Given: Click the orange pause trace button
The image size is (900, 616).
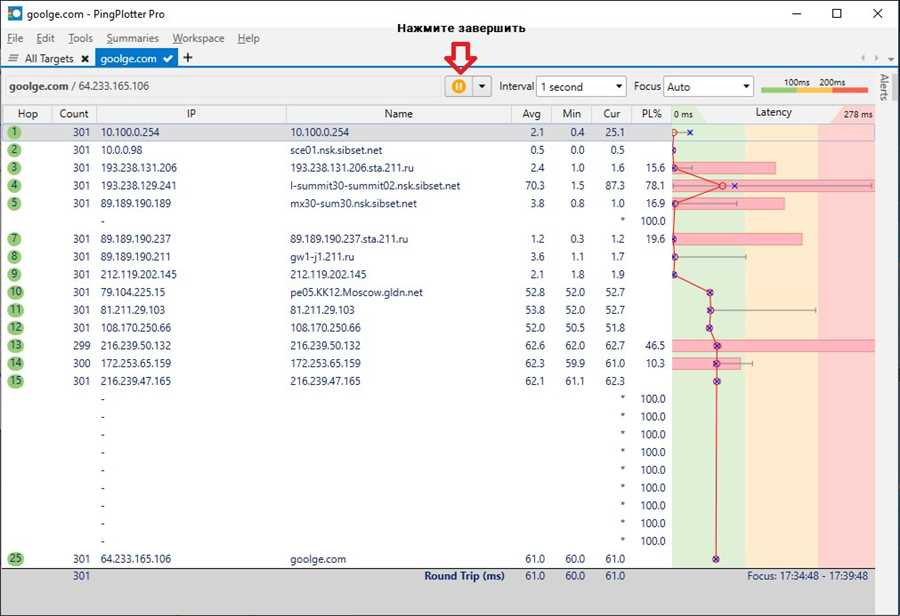Looking at the screenshot, I should click(x=459, y=87).
